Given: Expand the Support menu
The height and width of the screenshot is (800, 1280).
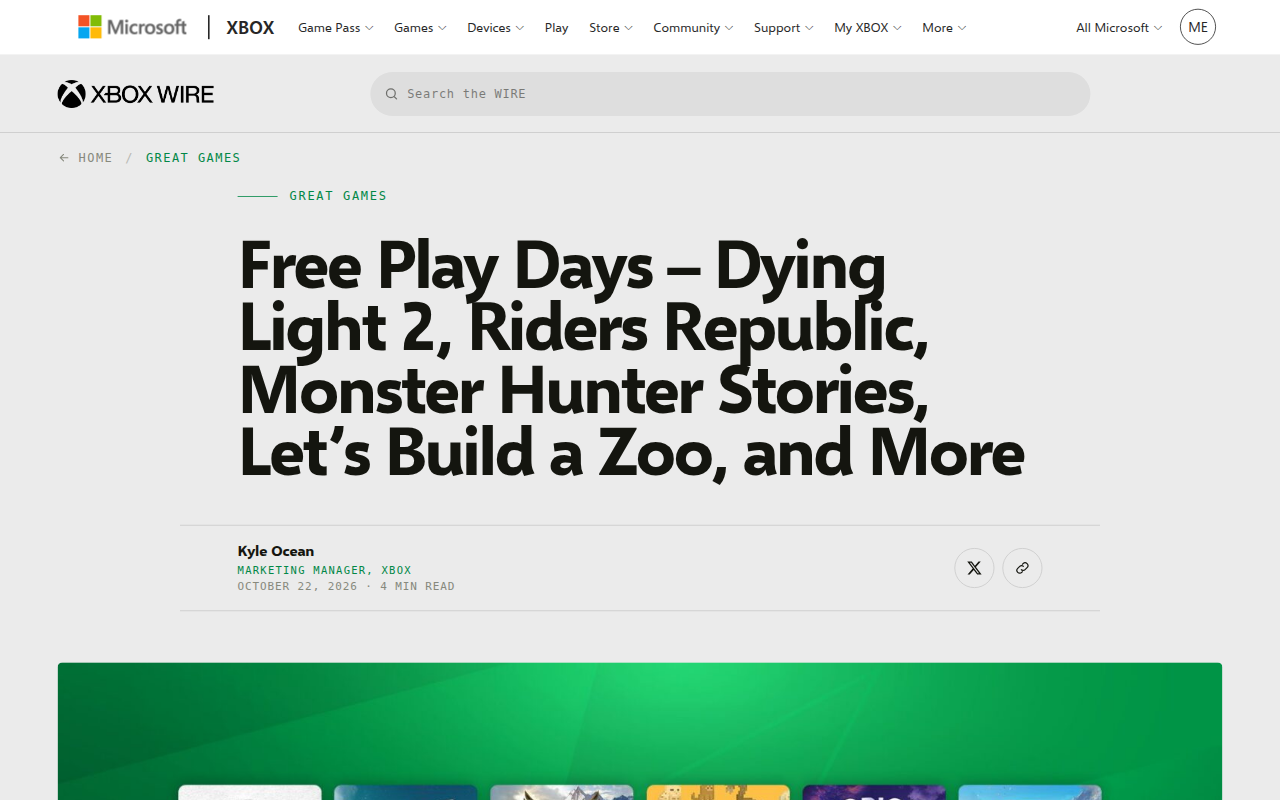Looking at the screenshot, I should click(784, 28).
